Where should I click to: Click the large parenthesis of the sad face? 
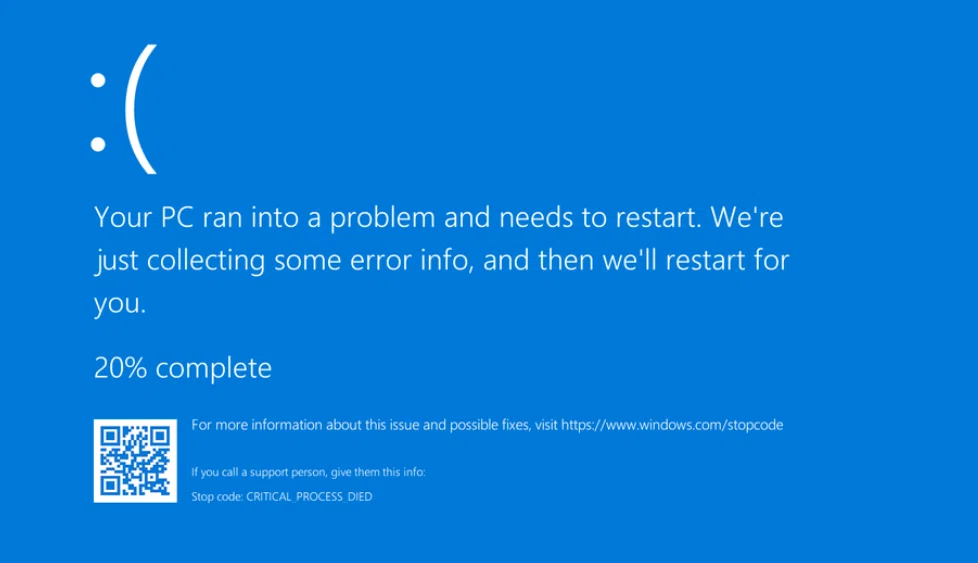click(141, 110)
